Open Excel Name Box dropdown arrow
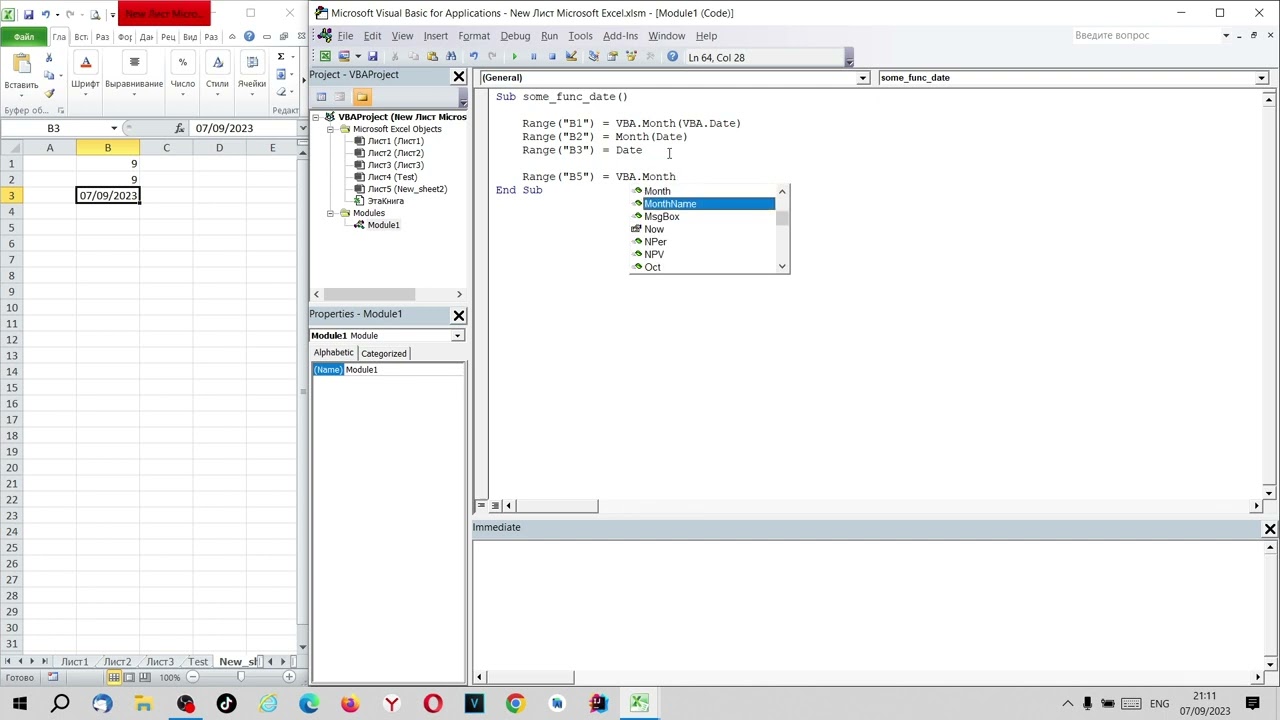 click(114, 128)
